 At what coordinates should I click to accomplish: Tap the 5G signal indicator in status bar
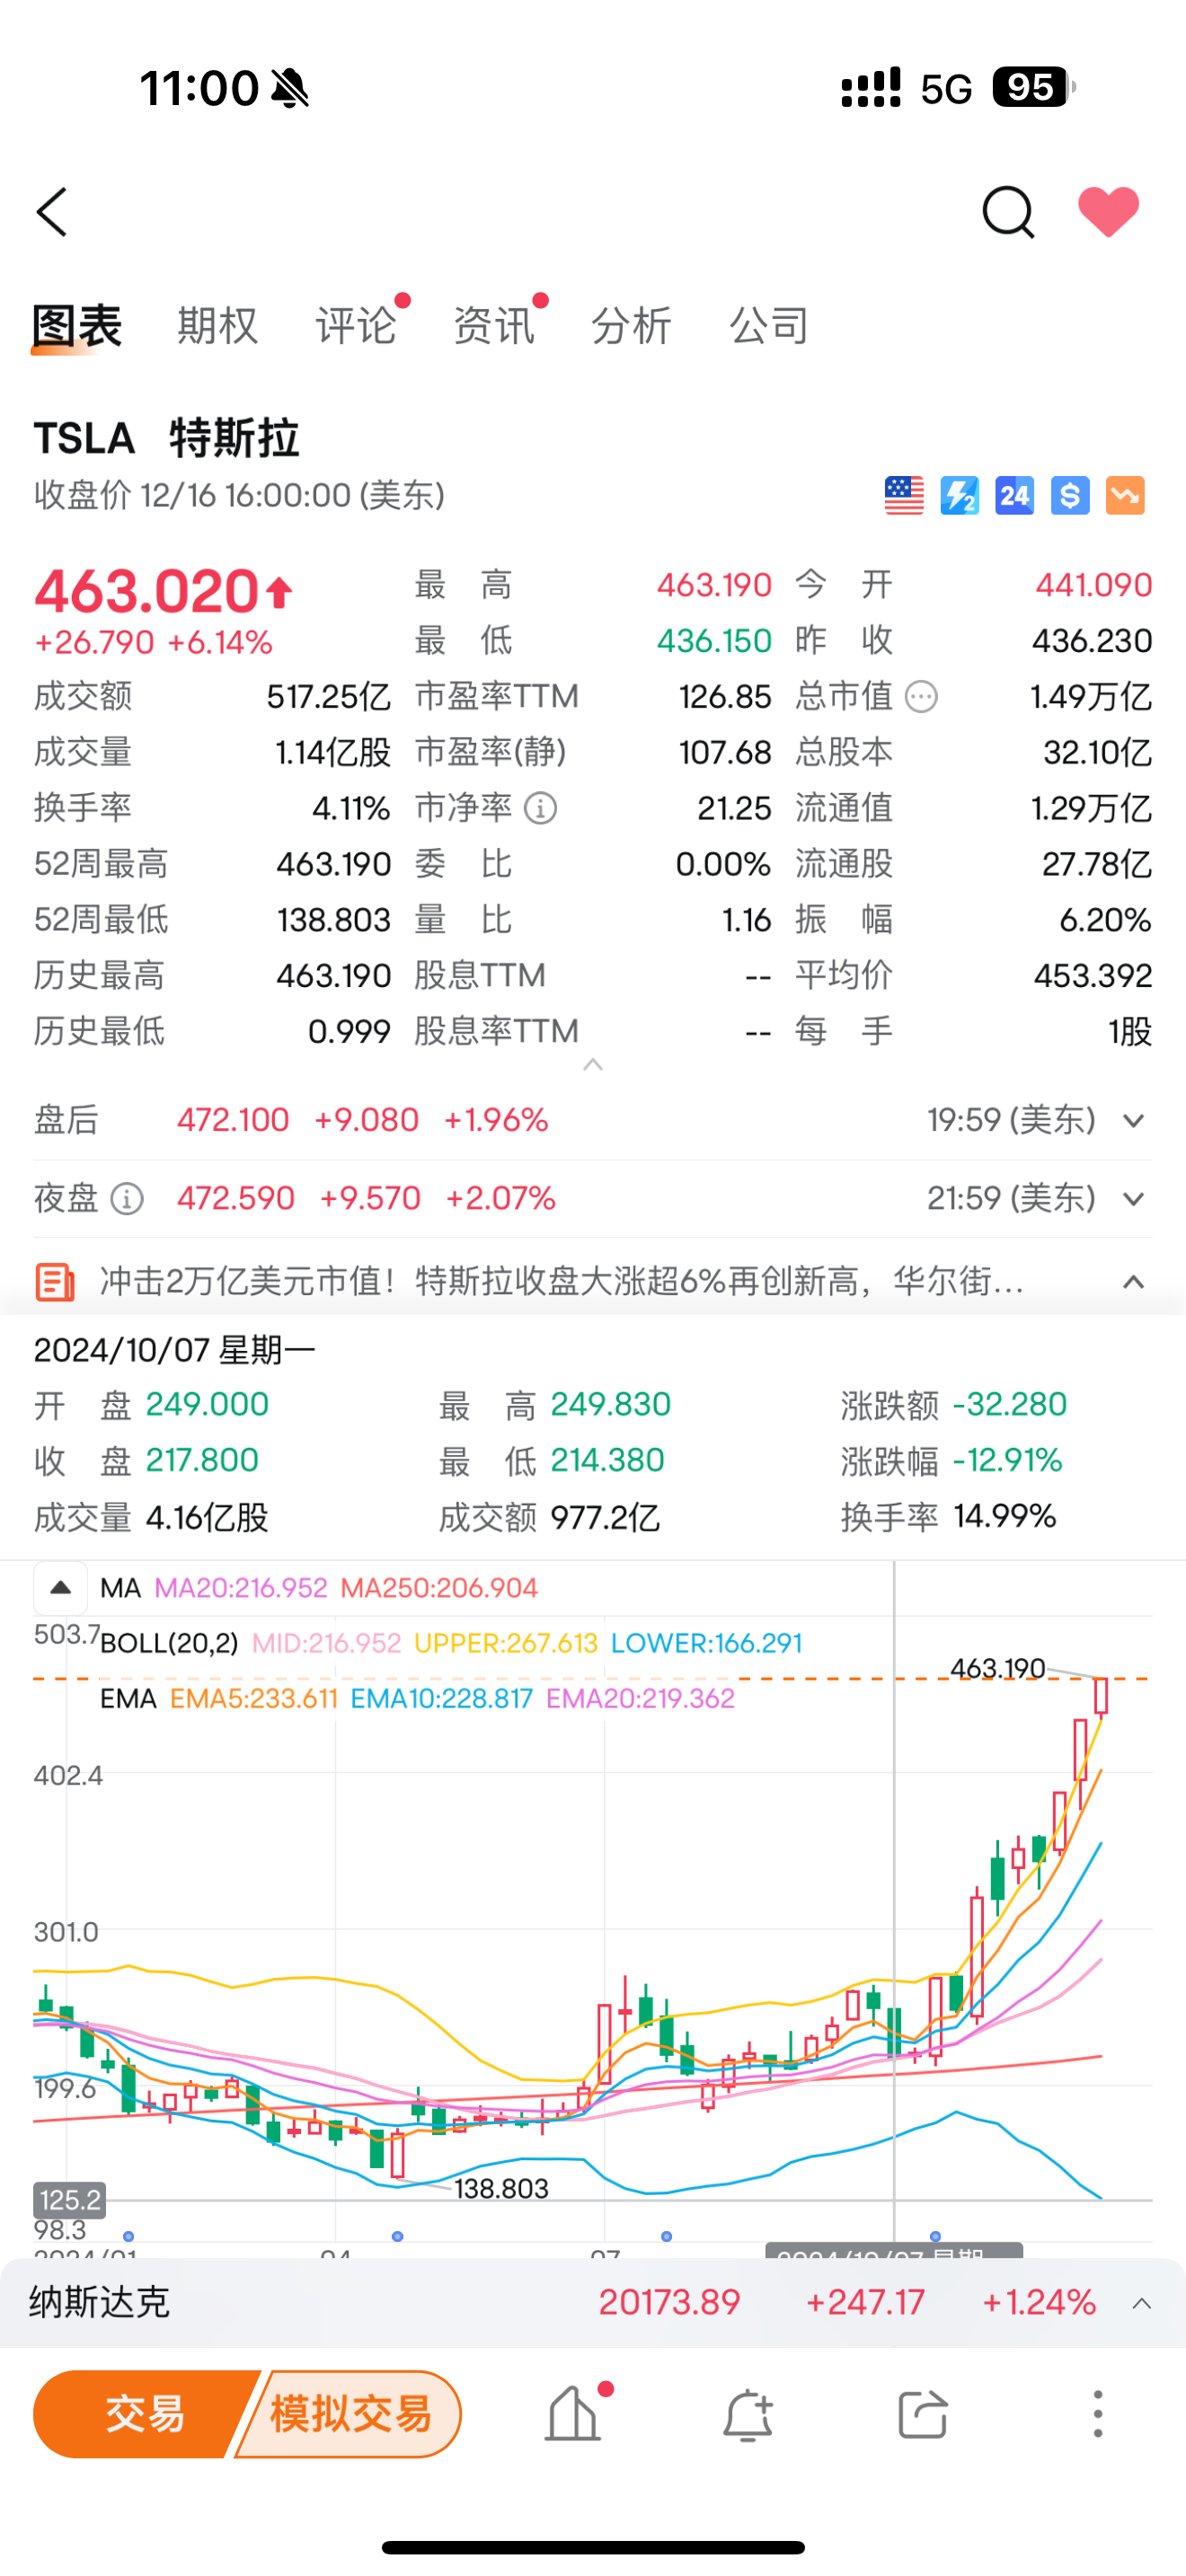(946, 89)
